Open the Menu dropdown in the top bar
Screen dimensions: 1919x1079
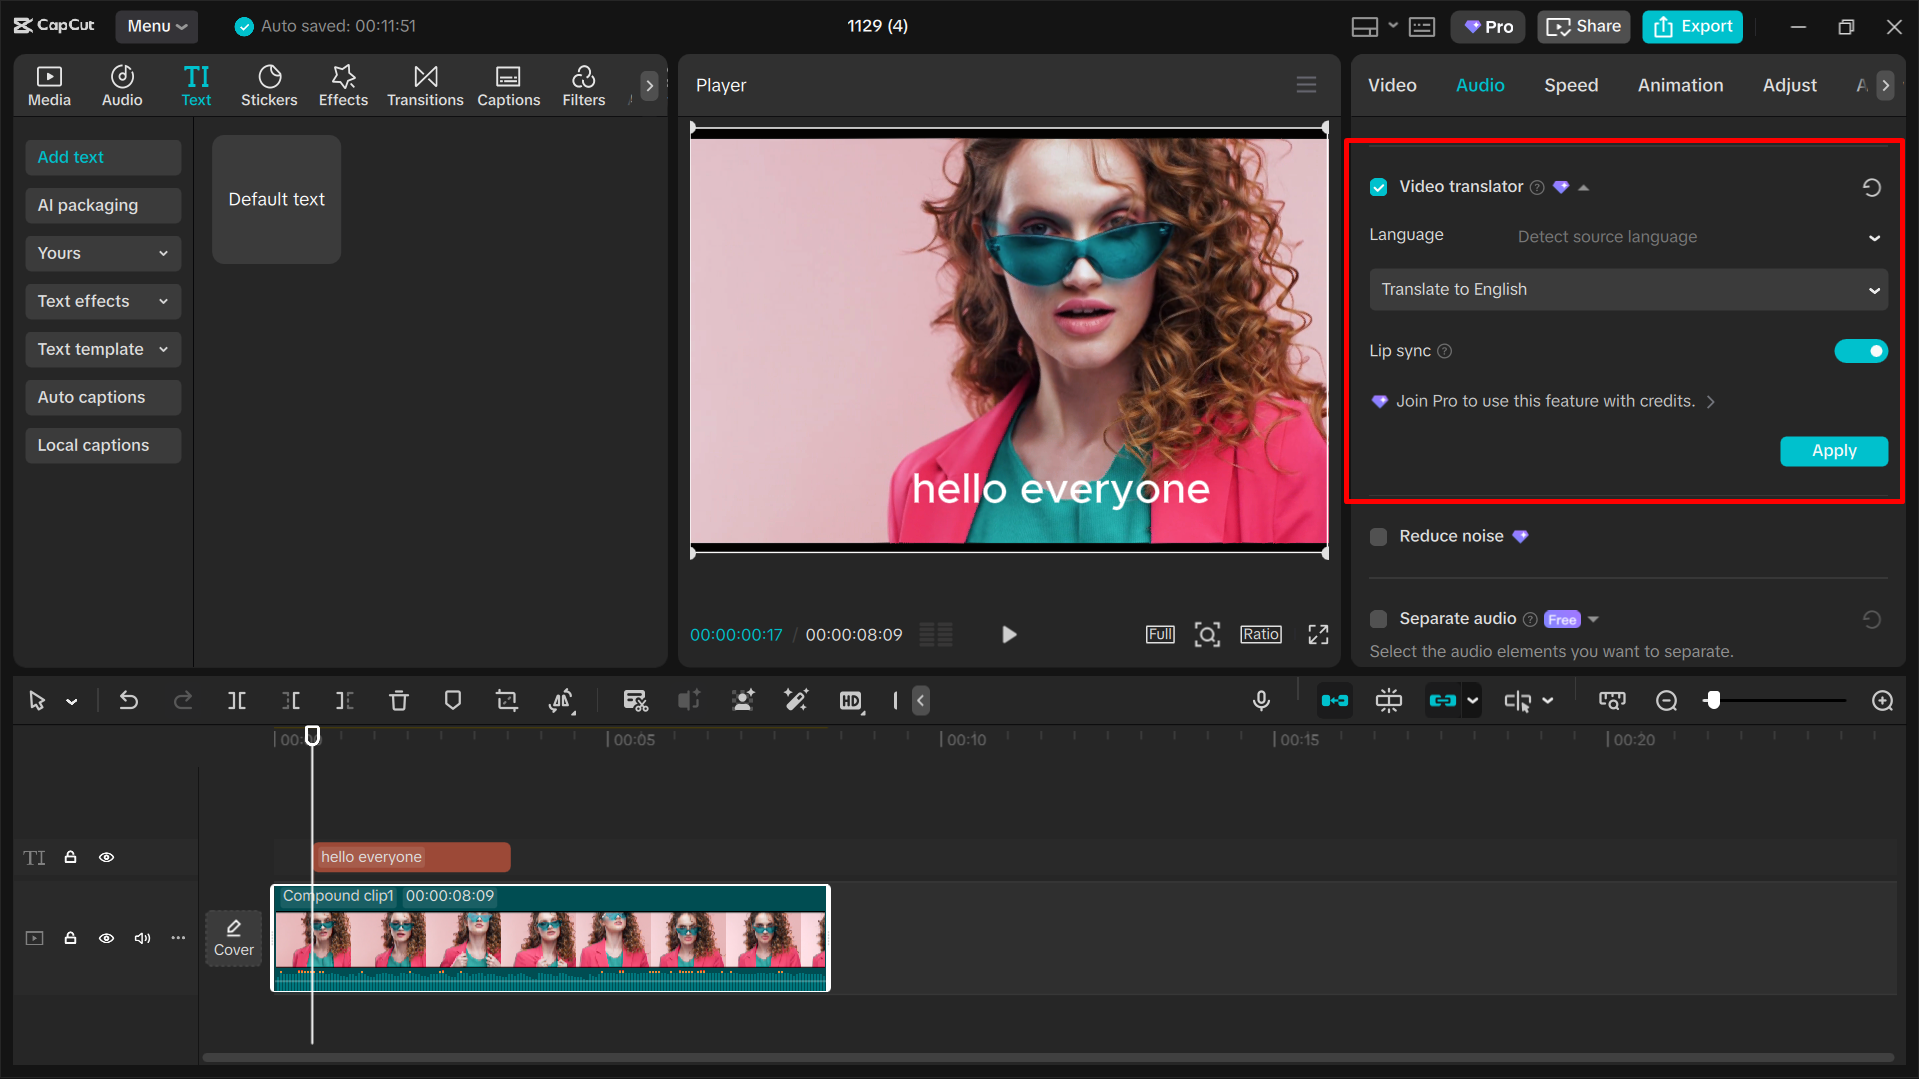(156, 26)
